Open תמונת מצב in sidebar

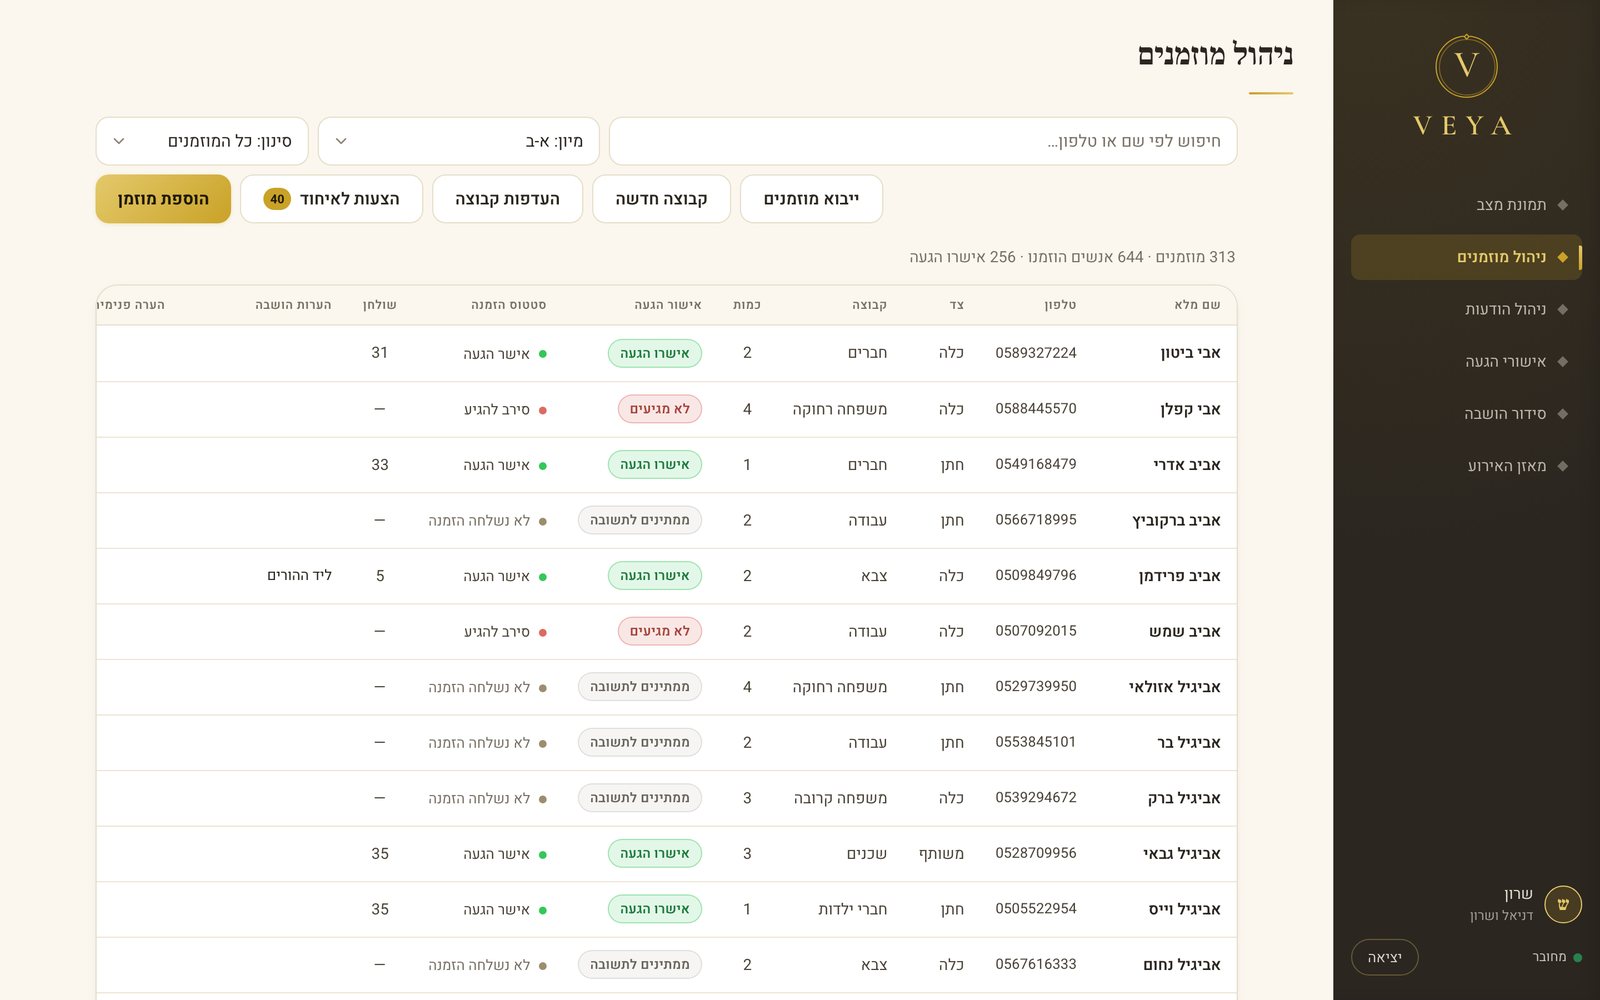(x=1466, y=205)
